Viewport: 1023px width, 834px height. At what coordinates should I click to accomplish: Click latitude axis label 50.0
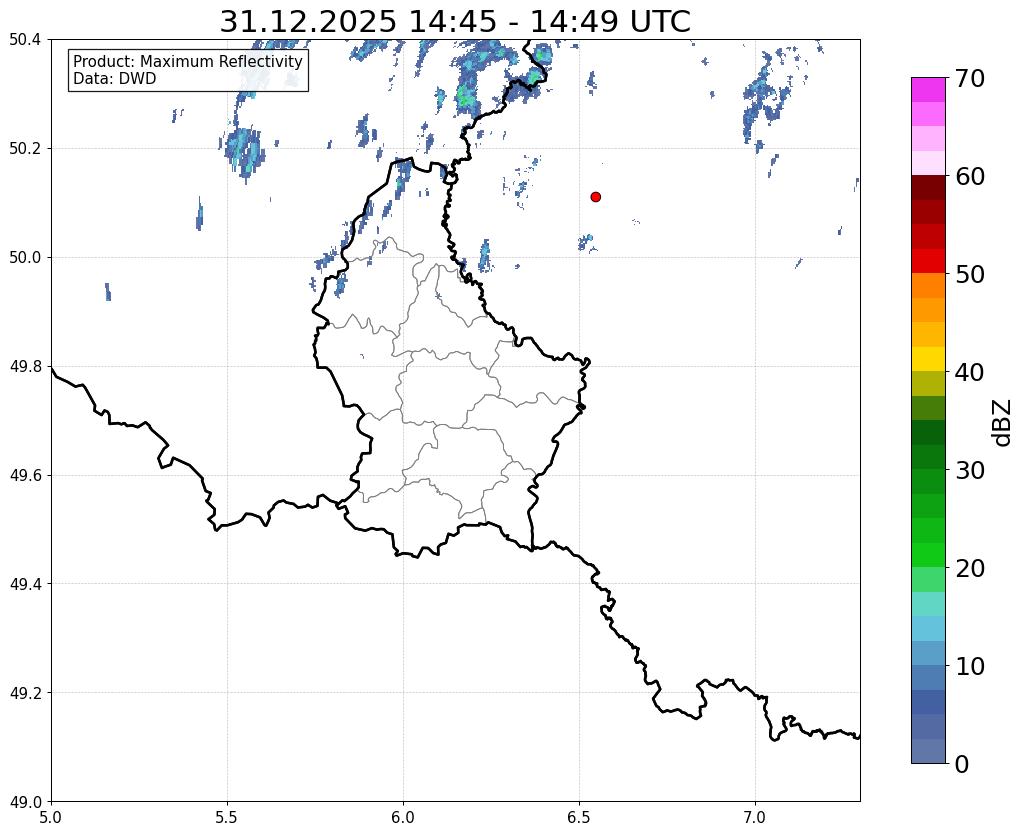point(25,258)
